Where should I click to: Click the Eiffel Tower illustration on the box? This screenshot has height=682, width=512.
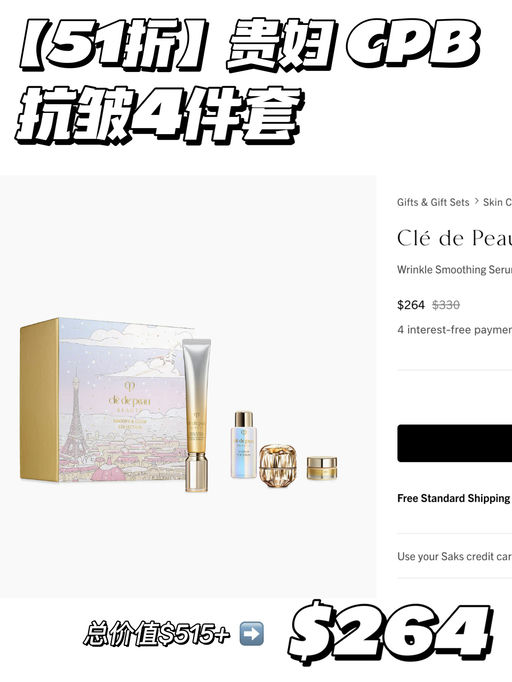[74, 418]
